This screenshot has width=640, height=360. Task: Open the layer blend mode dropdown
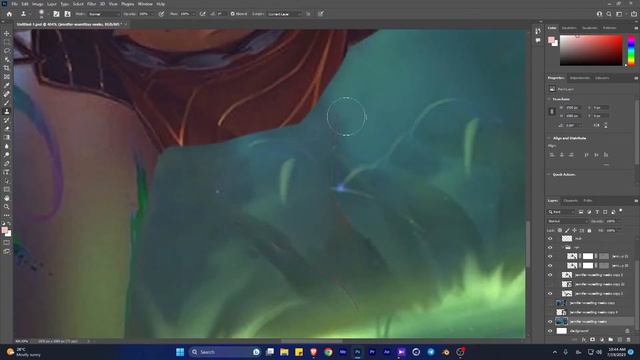click(567, 221)
